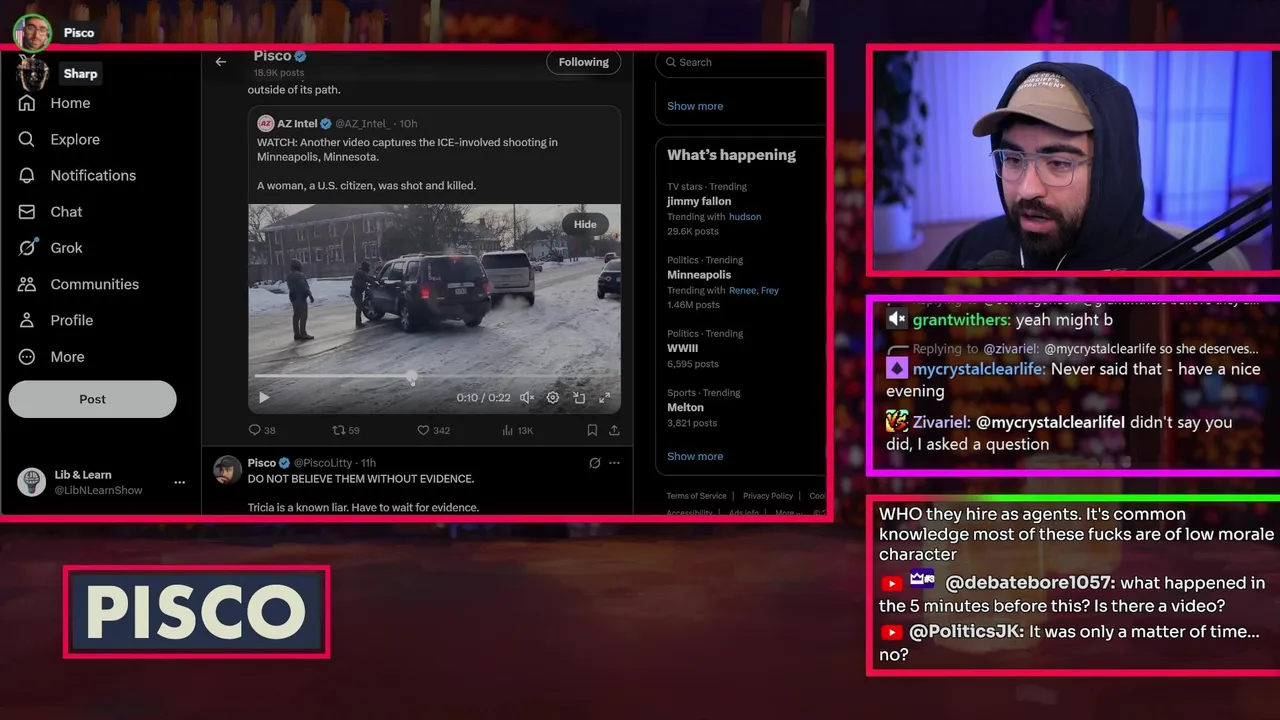Screen dimensions: 1280x720
Task: Enter fullscreen using the expand arrows icon
Action: click(x=604, y=397)
